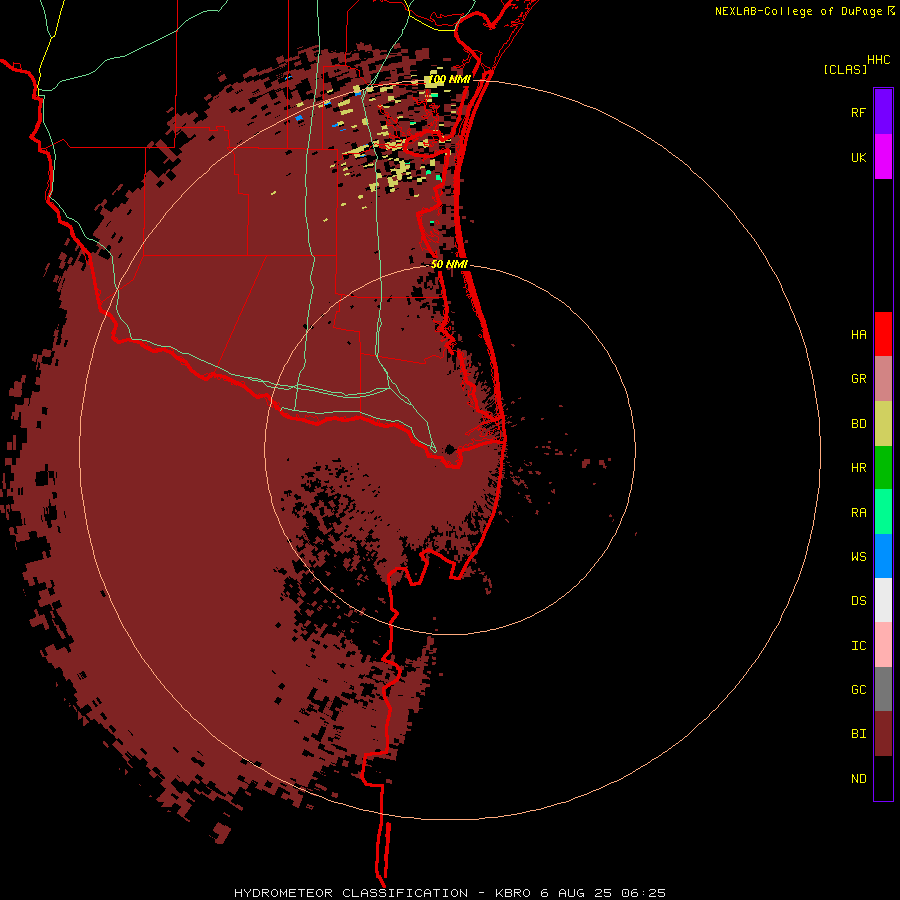Click the "WS" legend label

859,556
